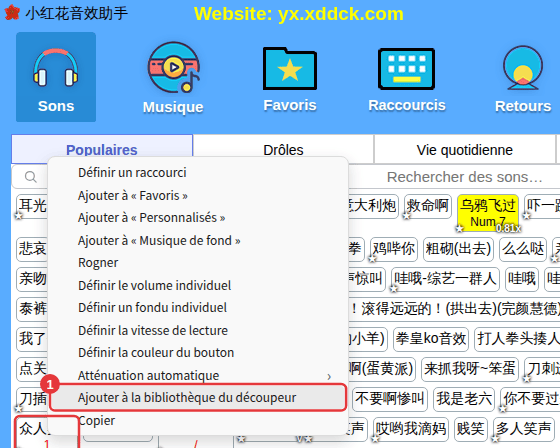Play the 哇哦-综艺一群人 sound

(x=445, y=279)
